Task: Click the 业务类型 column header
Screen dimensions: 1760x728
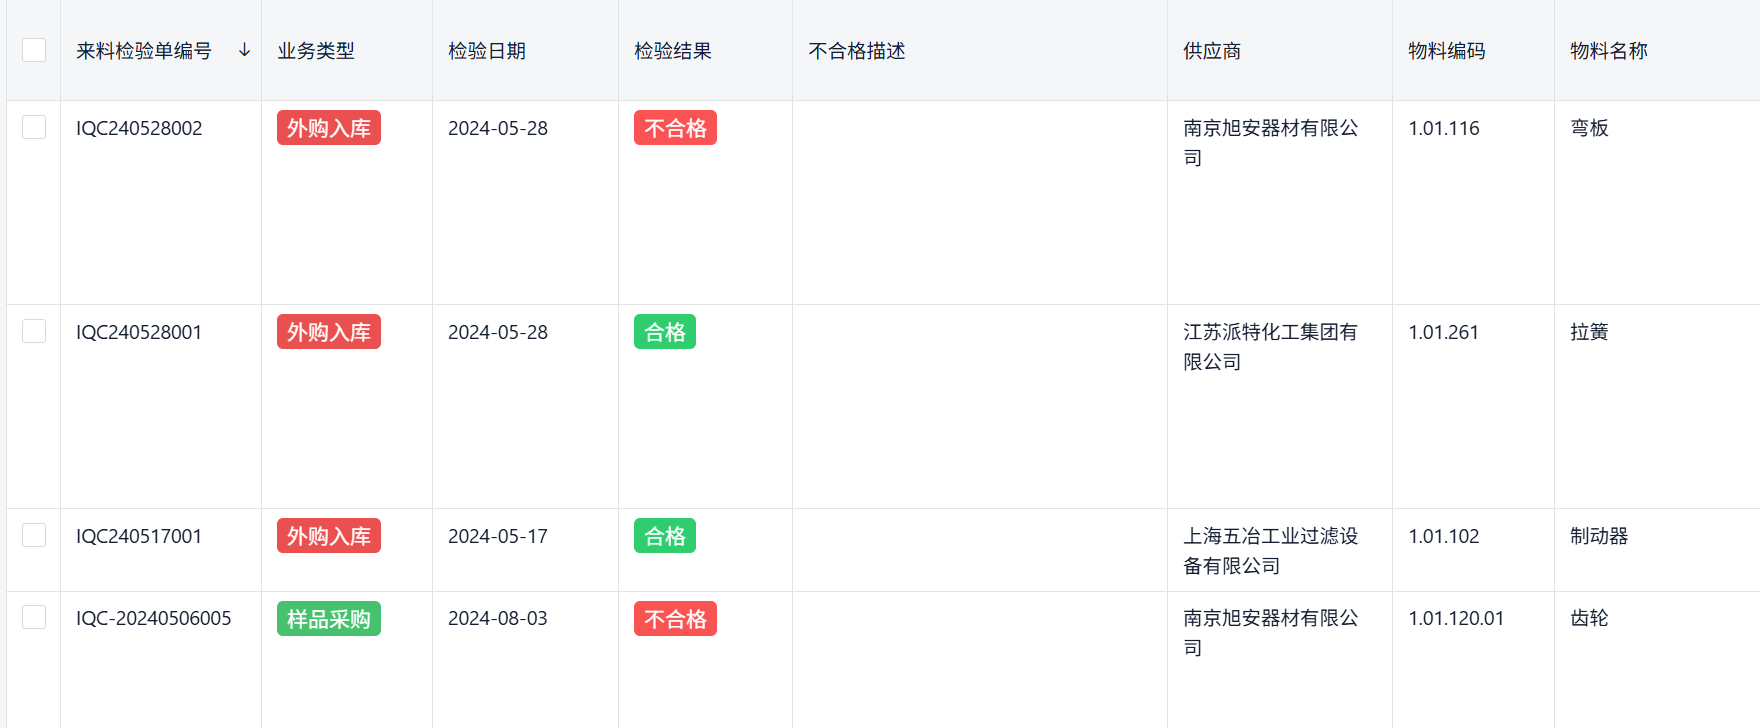Action: 316,51
